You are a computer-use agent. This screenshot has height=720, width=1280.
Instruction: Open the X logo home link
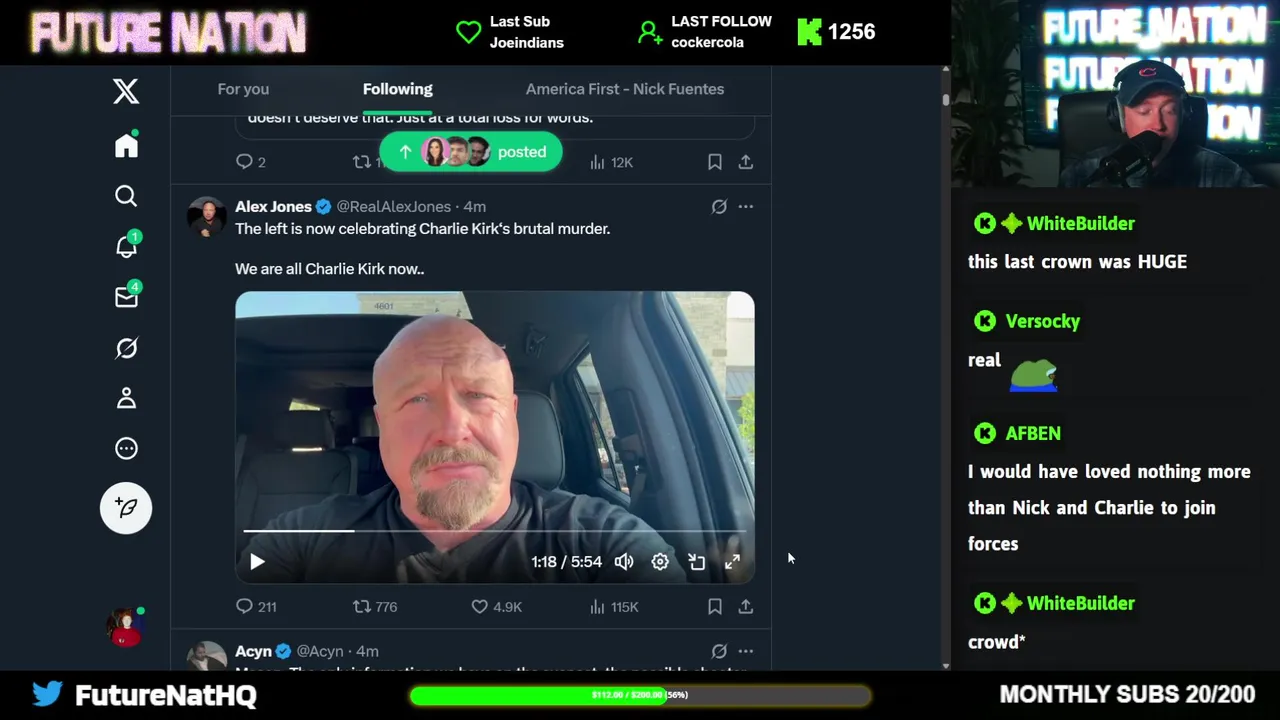(126, 91)
